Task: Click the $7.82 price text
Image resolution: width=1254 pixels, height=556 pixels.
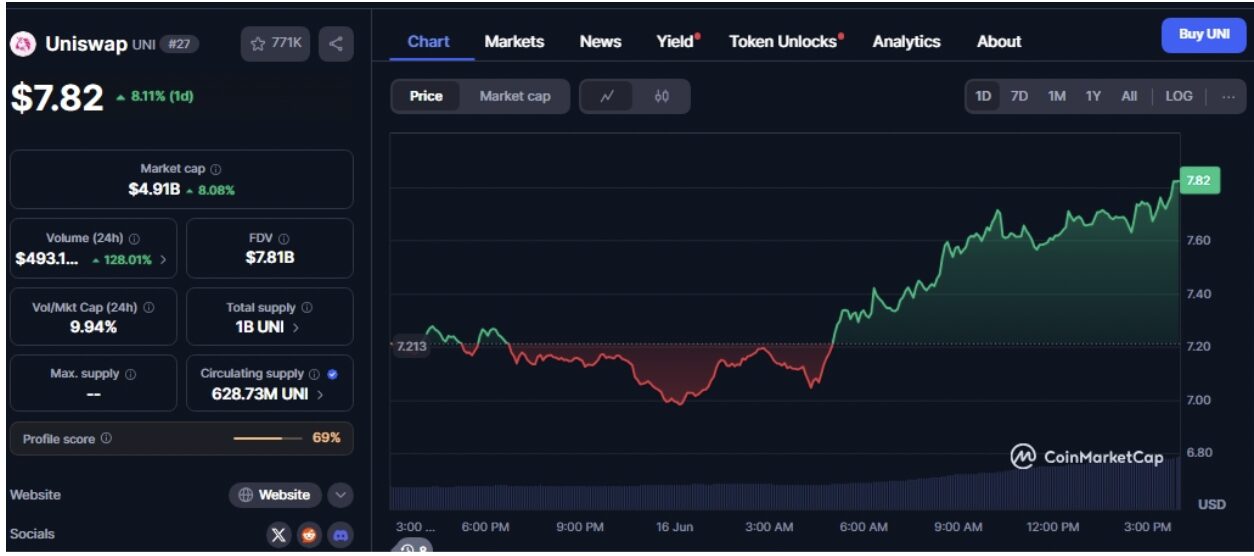Action: click(57, 97)
